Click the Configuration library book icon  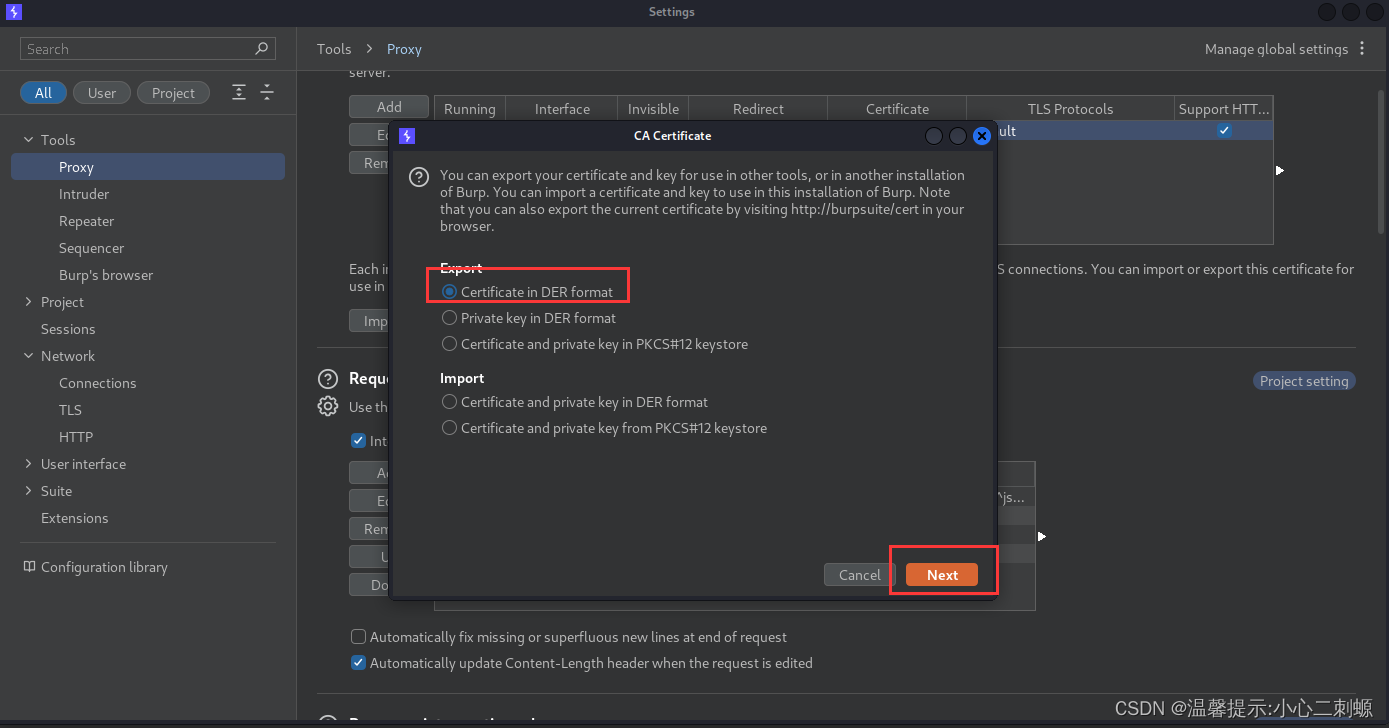click(29, 567)
